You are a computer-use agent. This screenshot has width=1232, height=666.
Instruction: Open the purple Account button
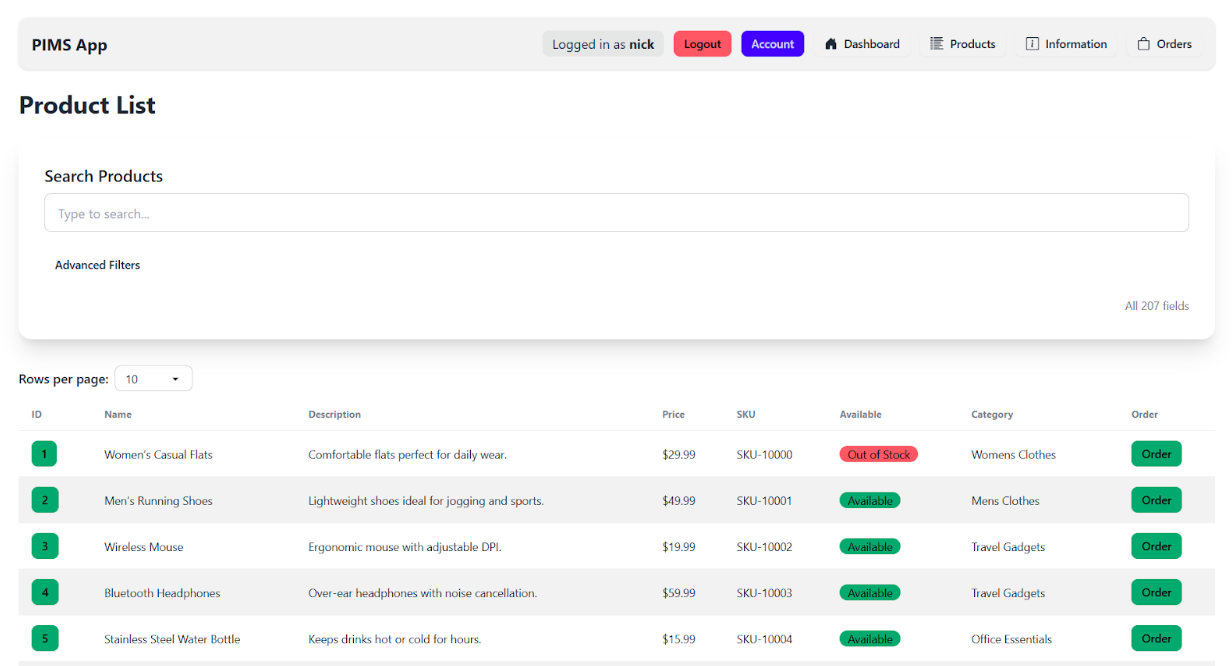[x=772, y=44]
